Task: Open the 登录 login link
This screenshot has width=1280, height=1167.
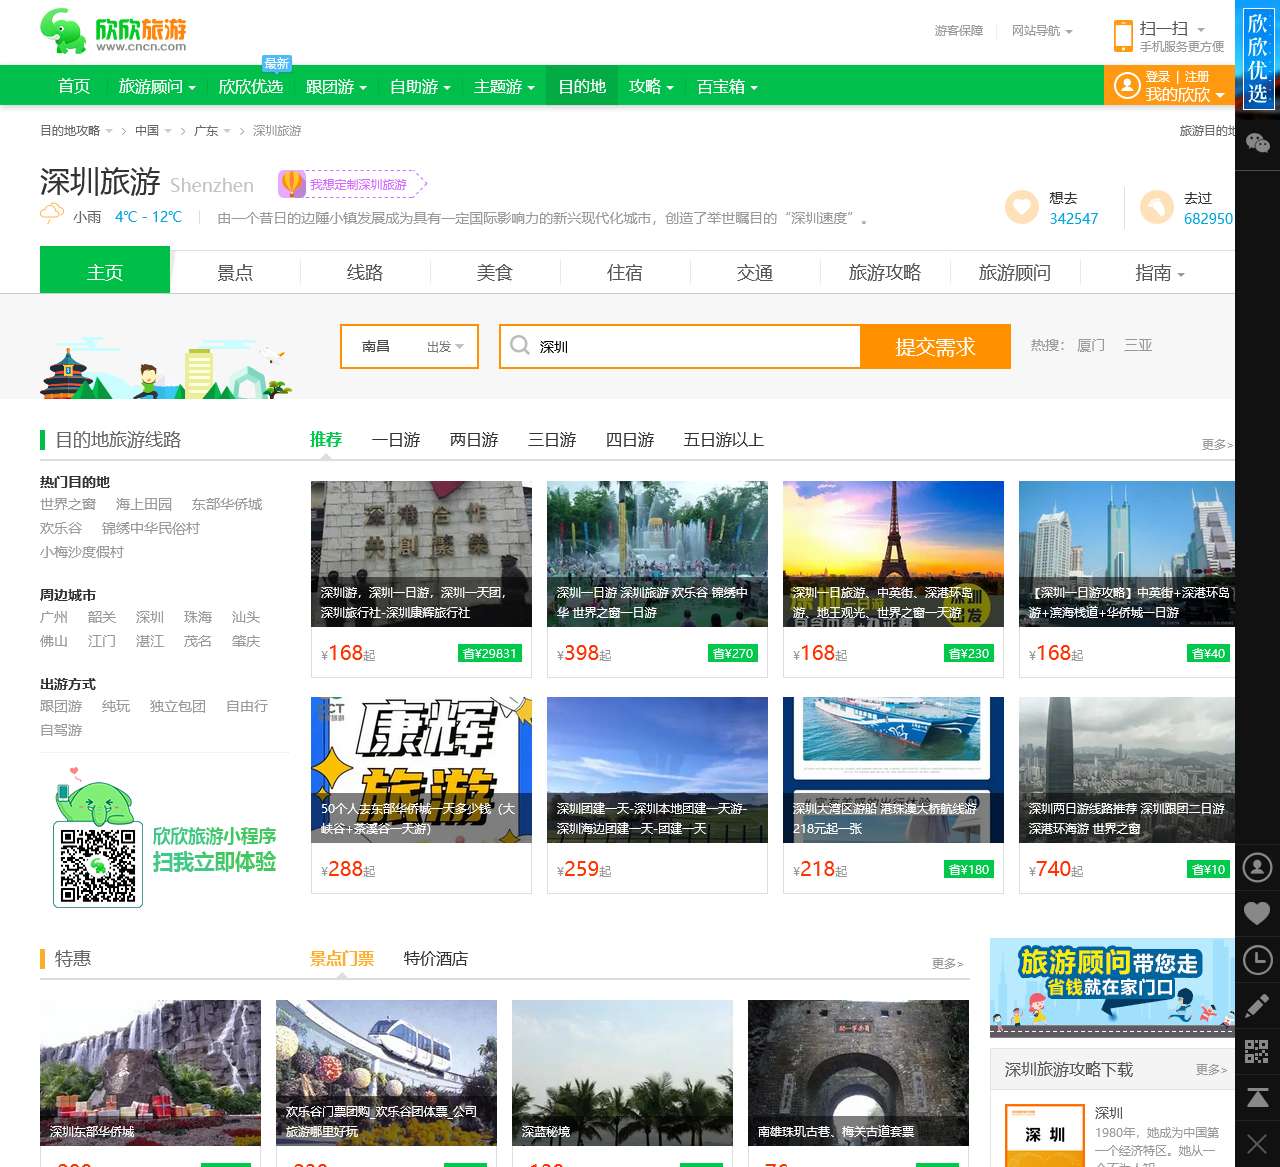Action: 1158,75
